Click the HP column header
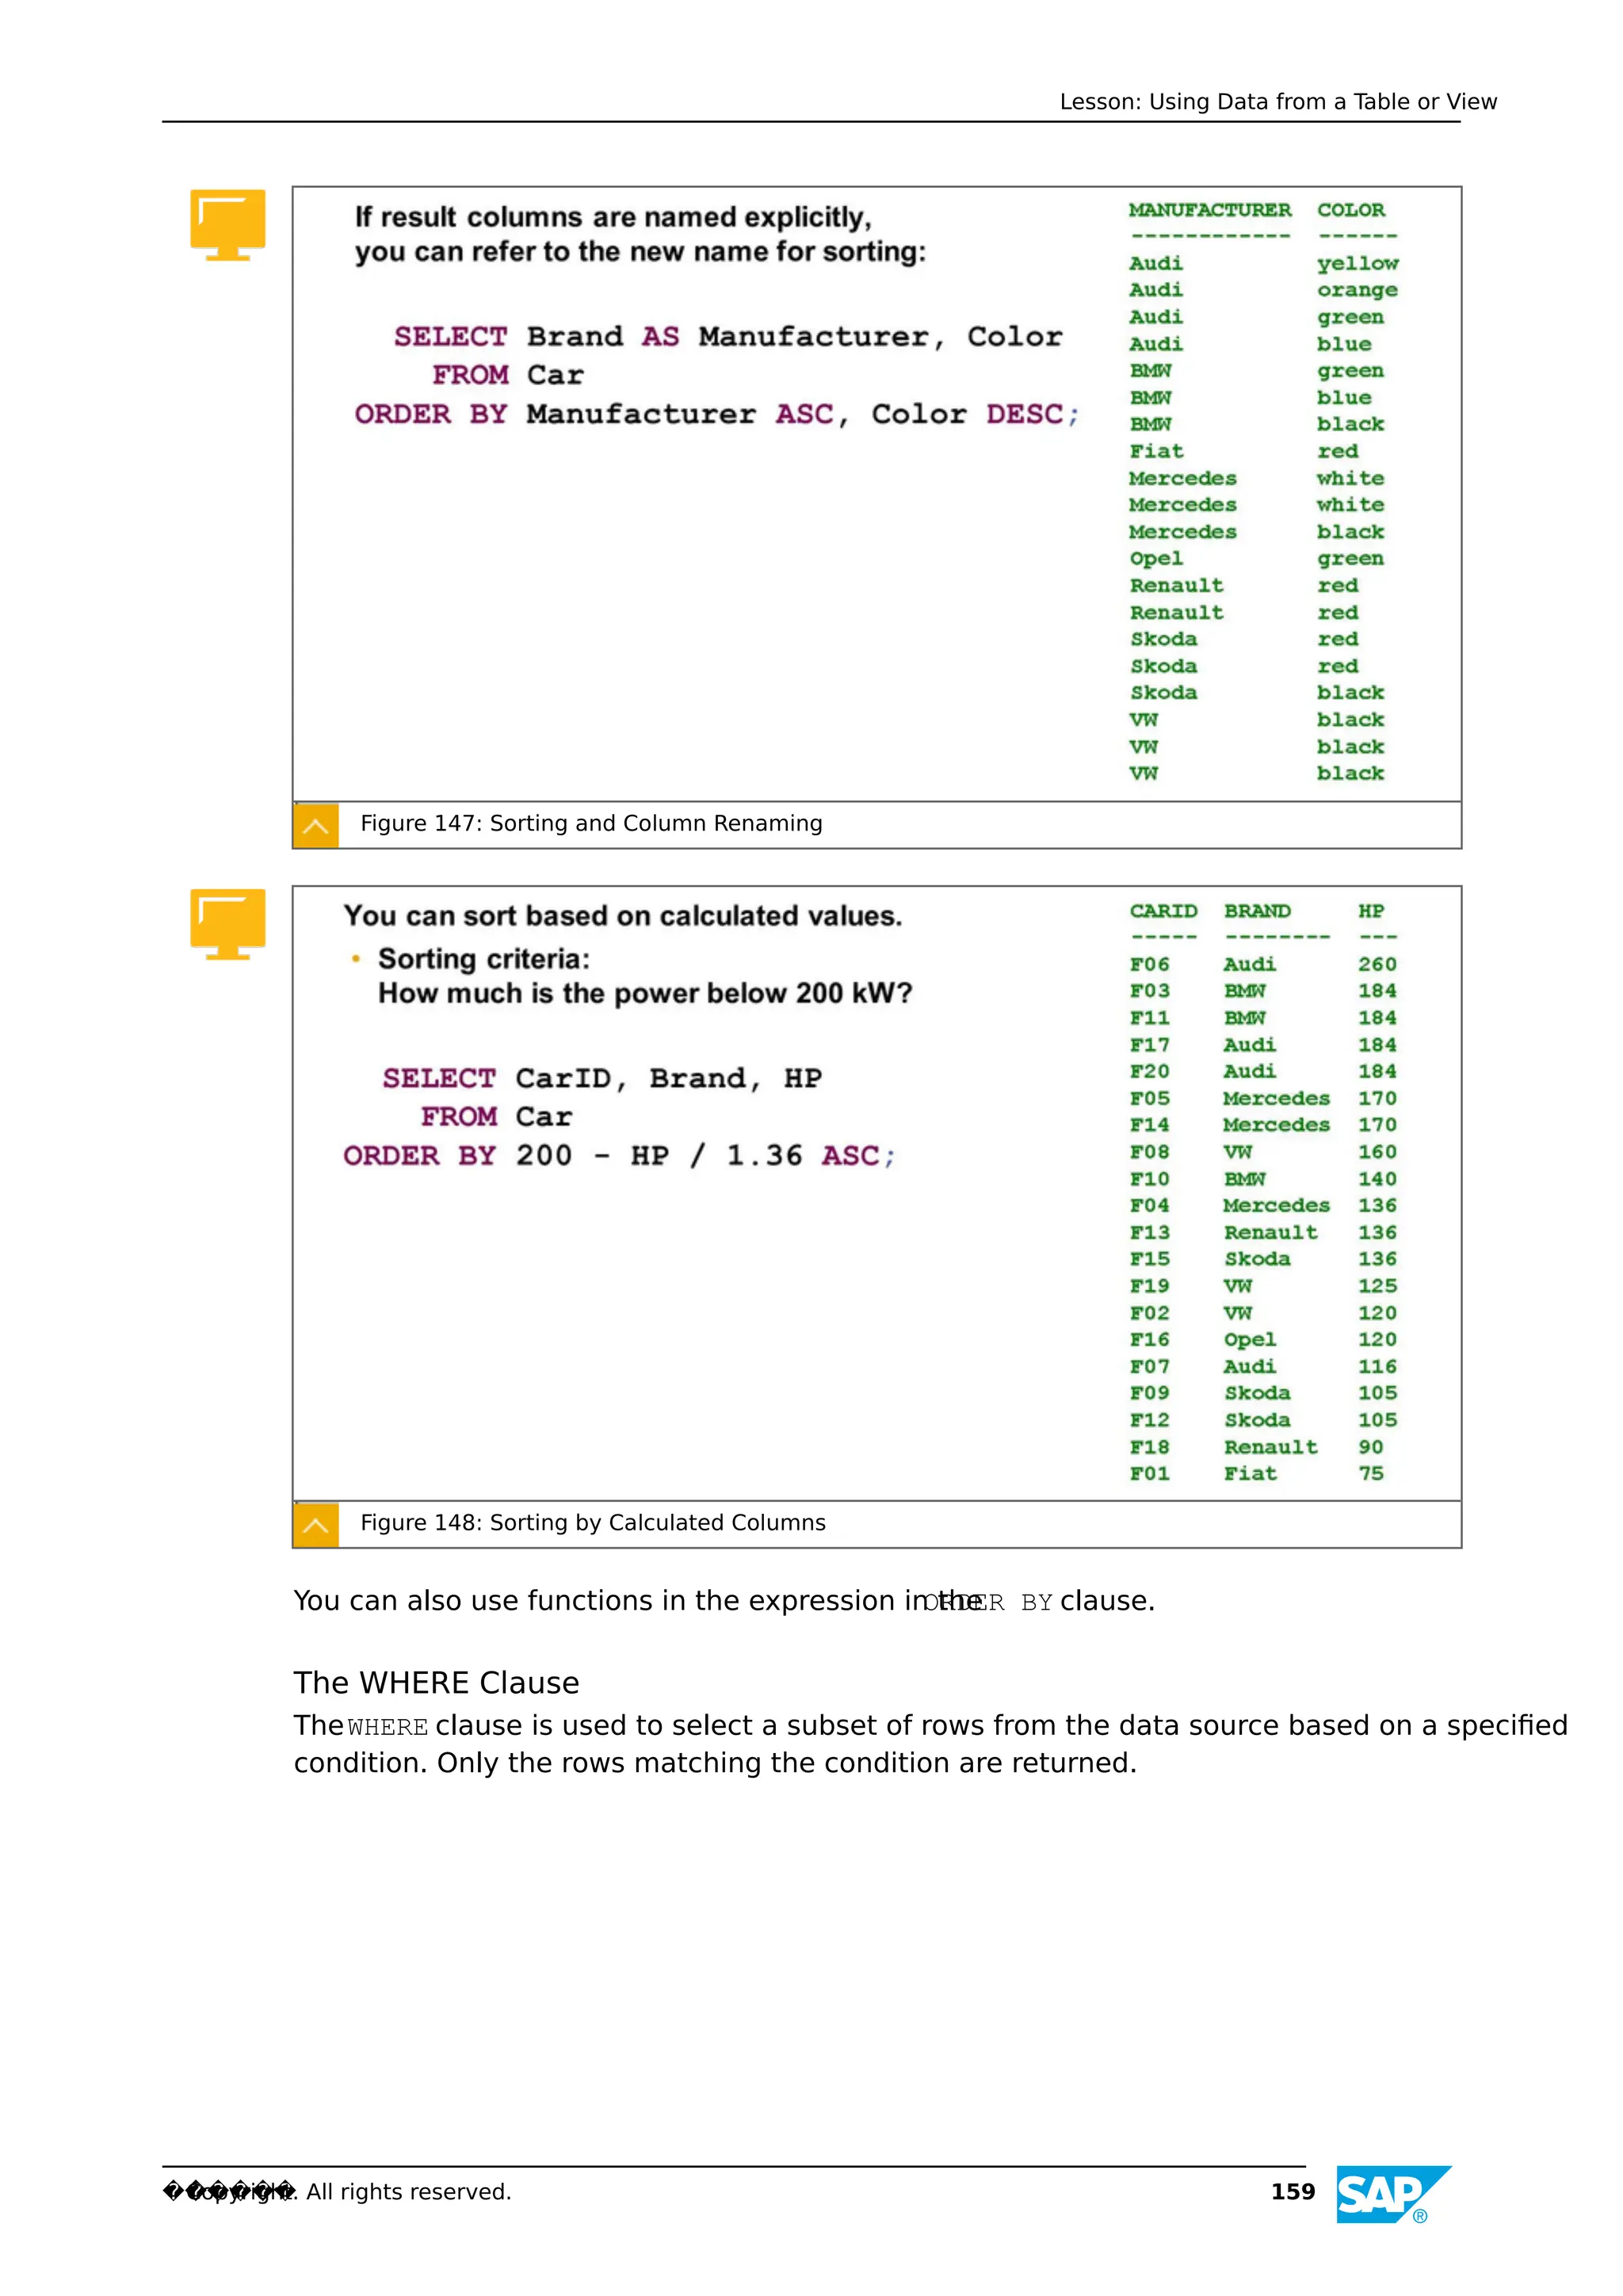Viewport: 1623px width, 2296px height. [x=1370, y=911]
